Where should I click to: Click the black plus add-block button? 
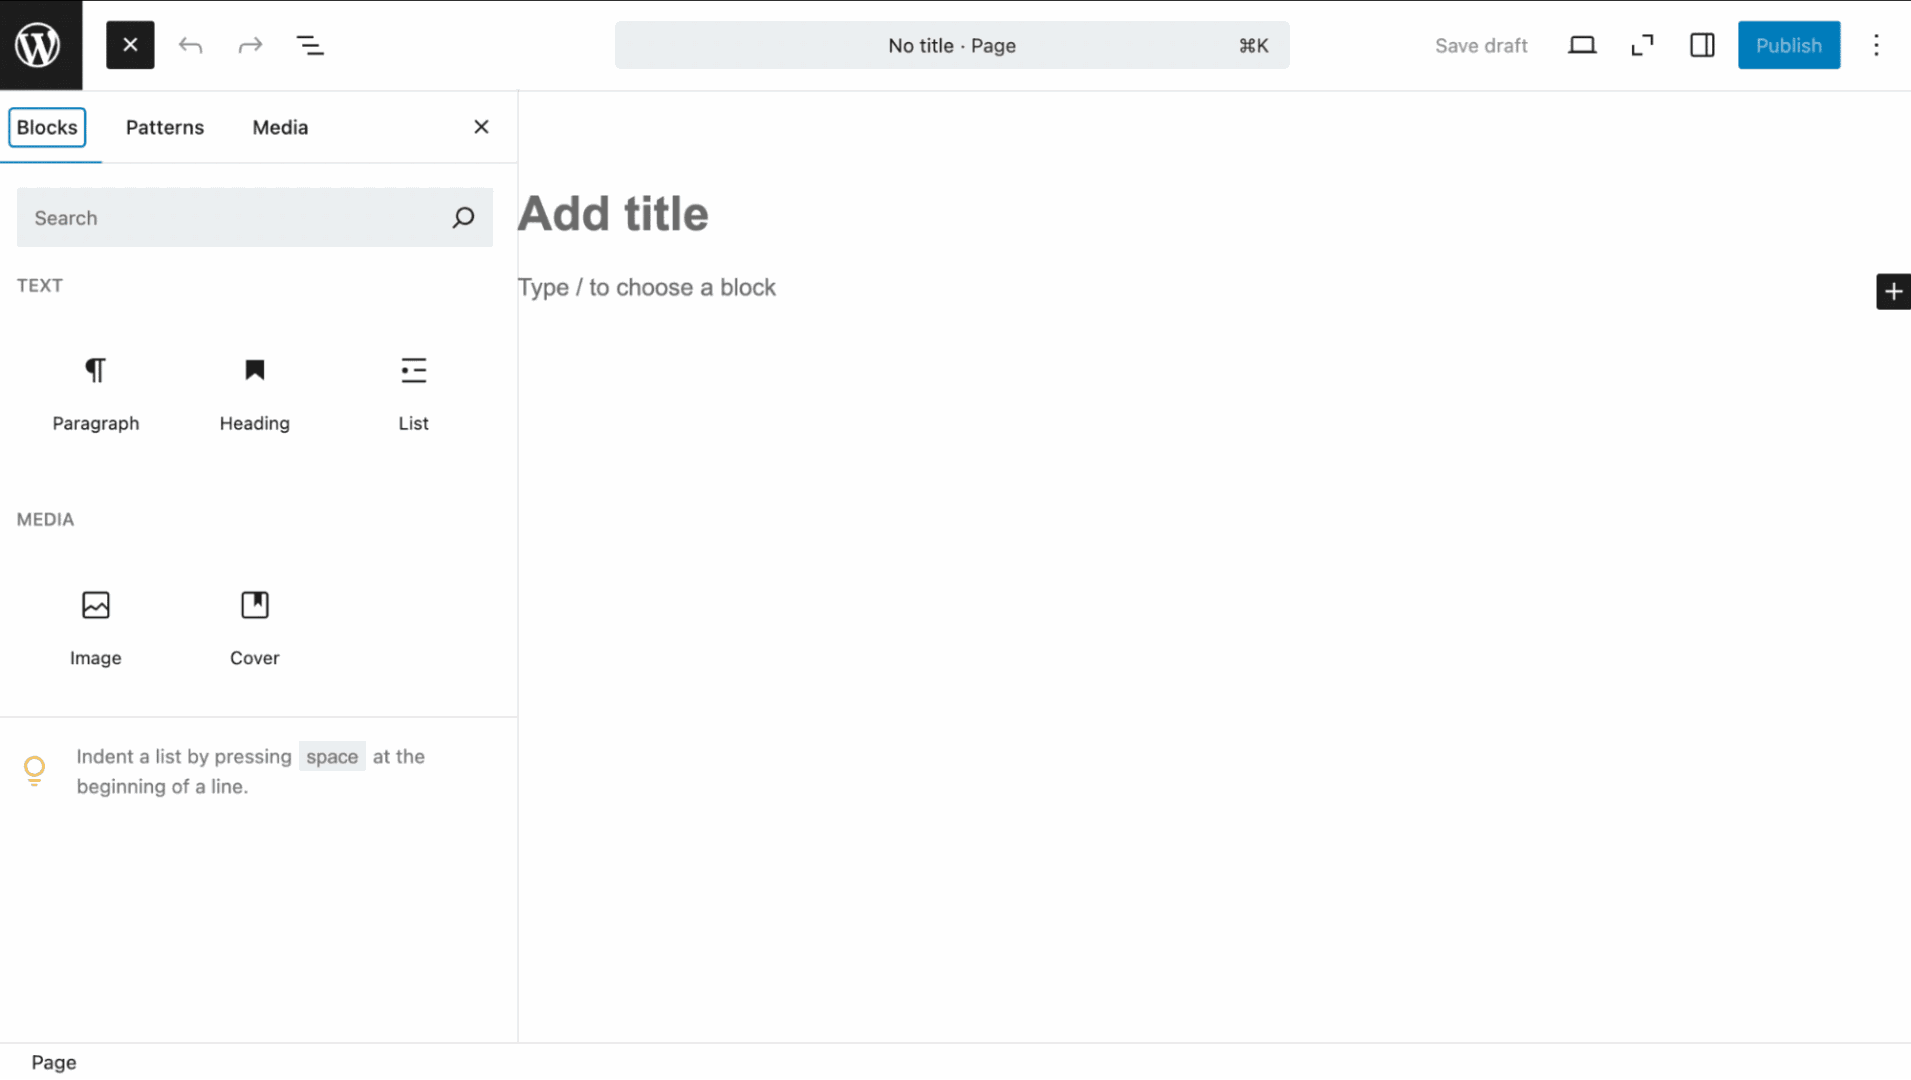(x=1892, y=291)
